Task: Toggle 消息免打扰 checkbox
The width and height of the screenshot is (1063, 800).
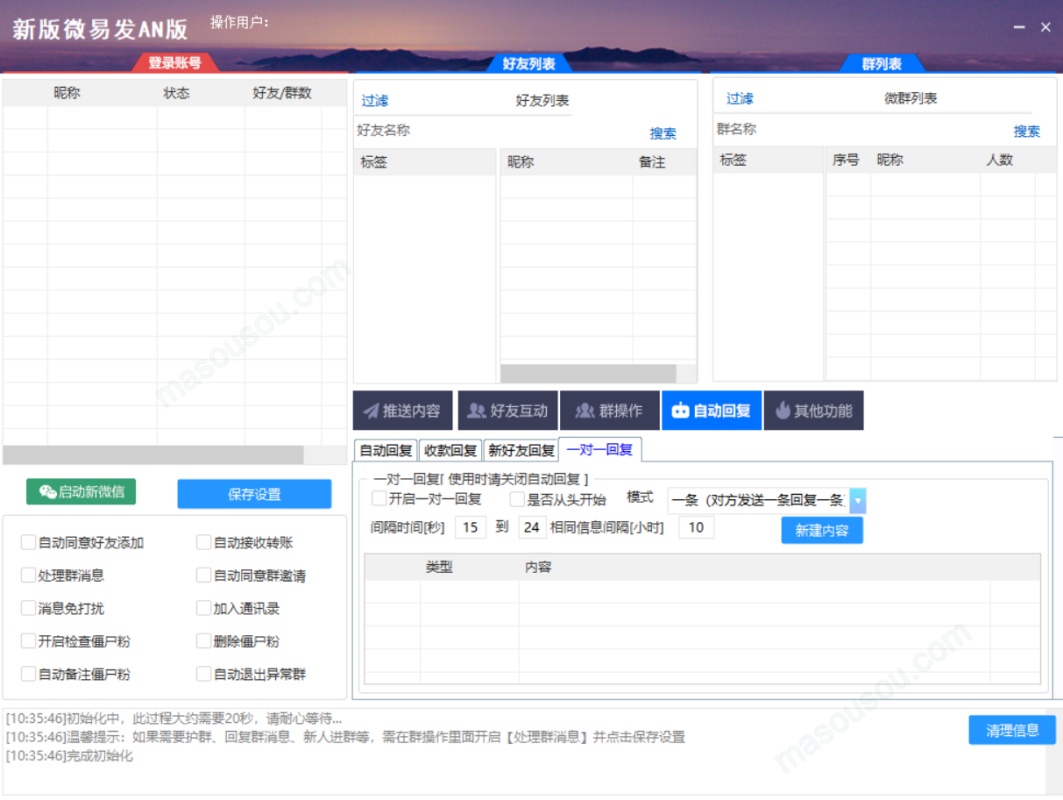Action: point(28,608)
